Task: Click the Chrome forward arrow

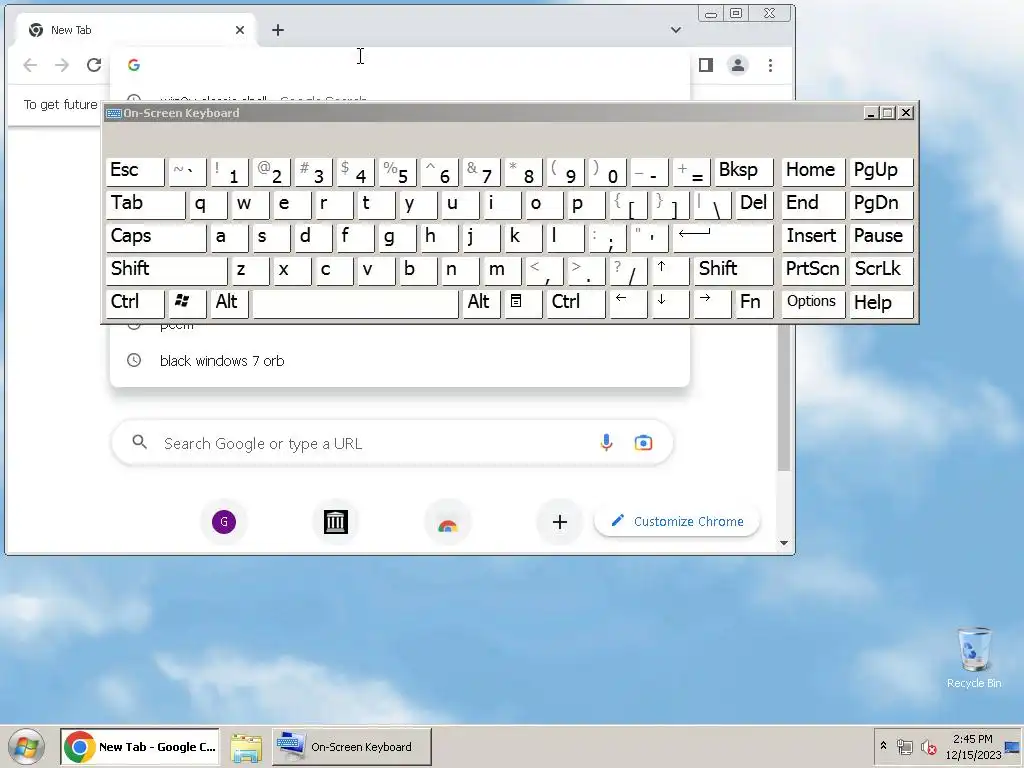Action: pos(62,65)
